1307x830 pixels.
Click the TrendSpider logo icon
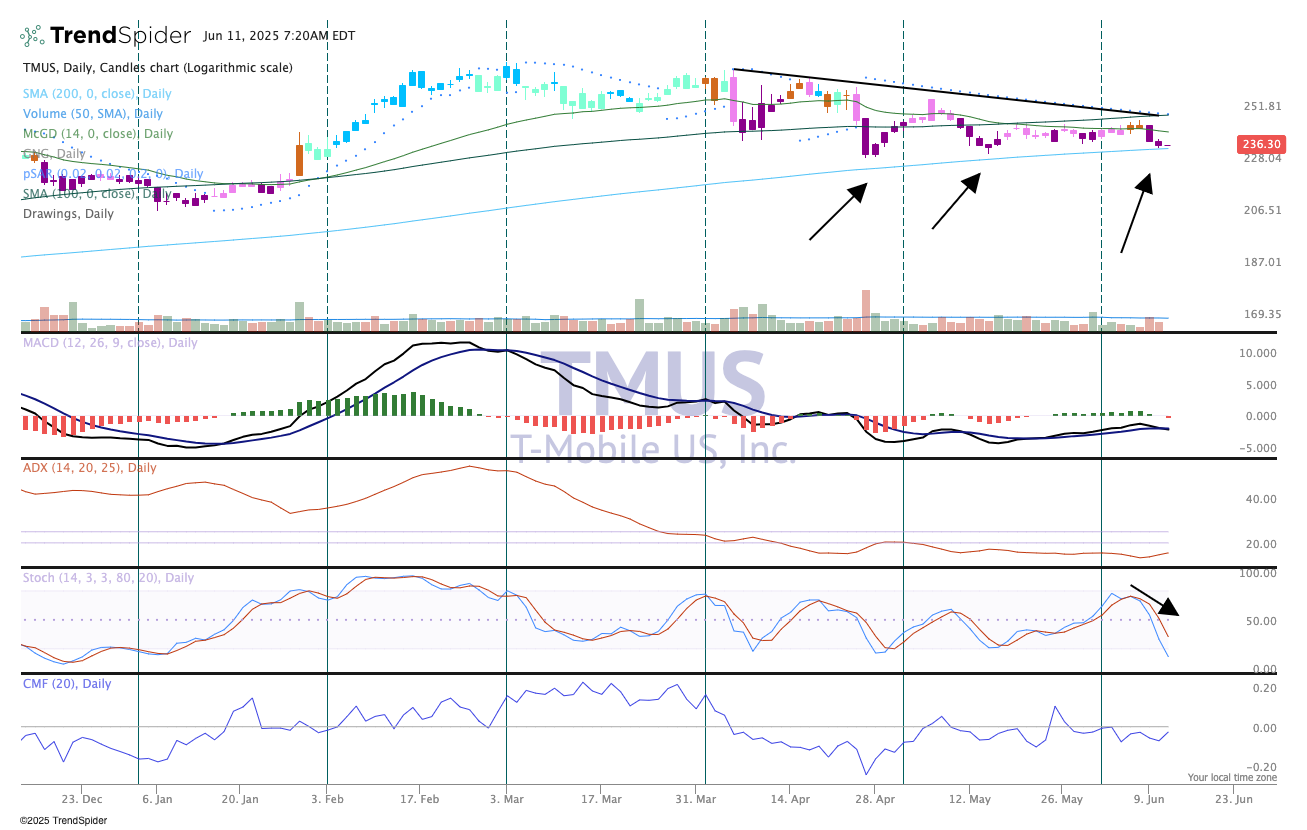33,36
